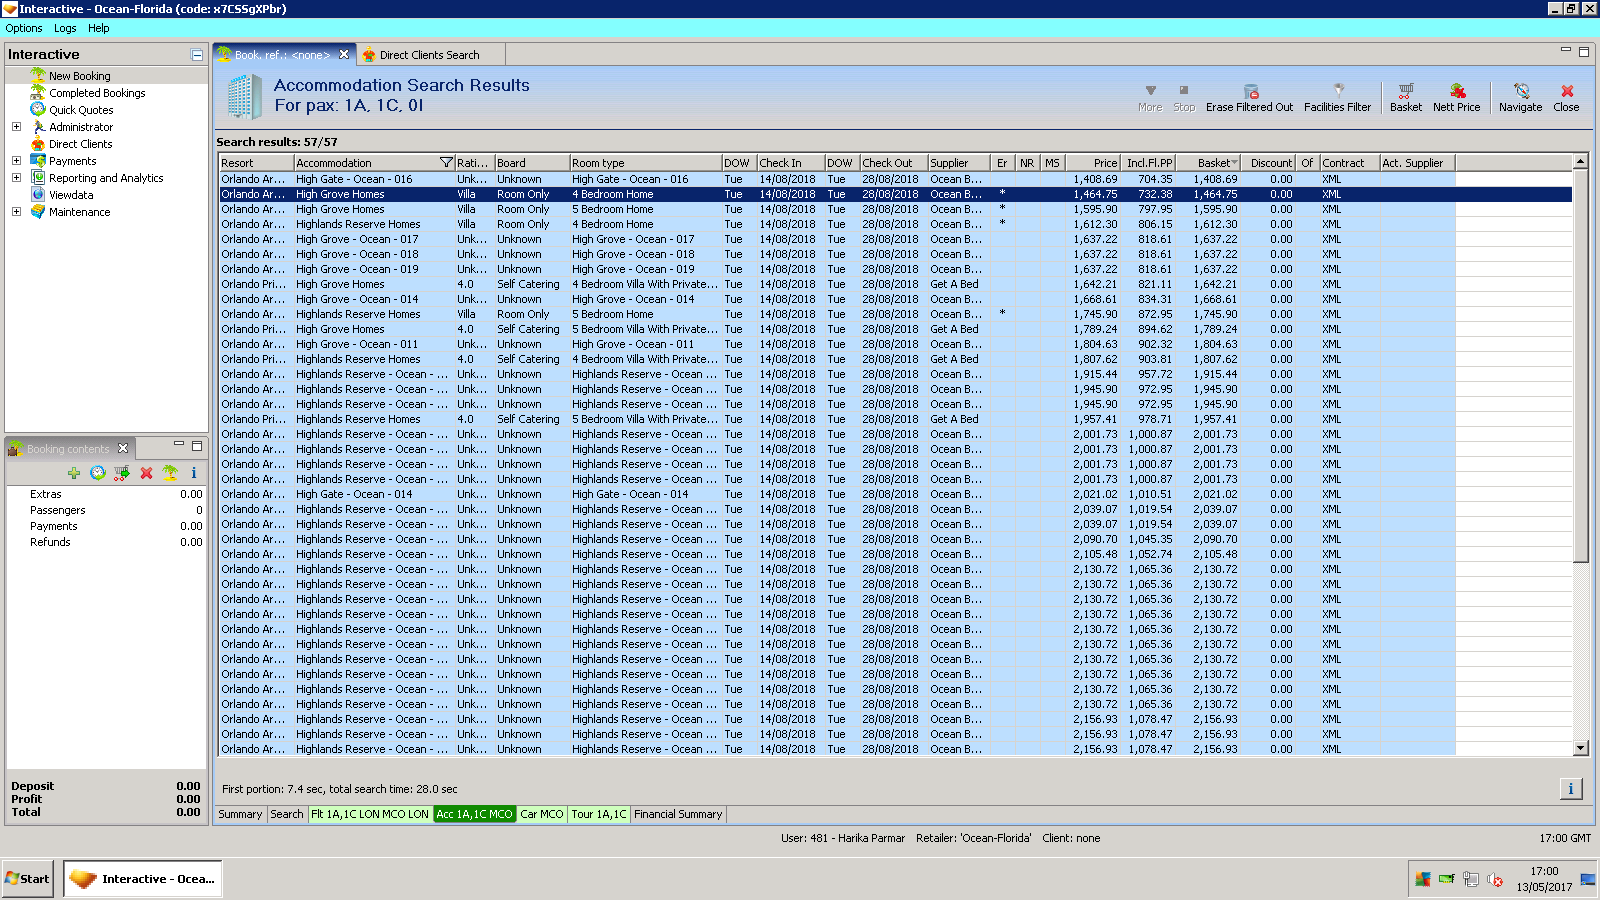This screenshot has height=900, width=1600.
Task: Open the Options menu
Action: 24,28
